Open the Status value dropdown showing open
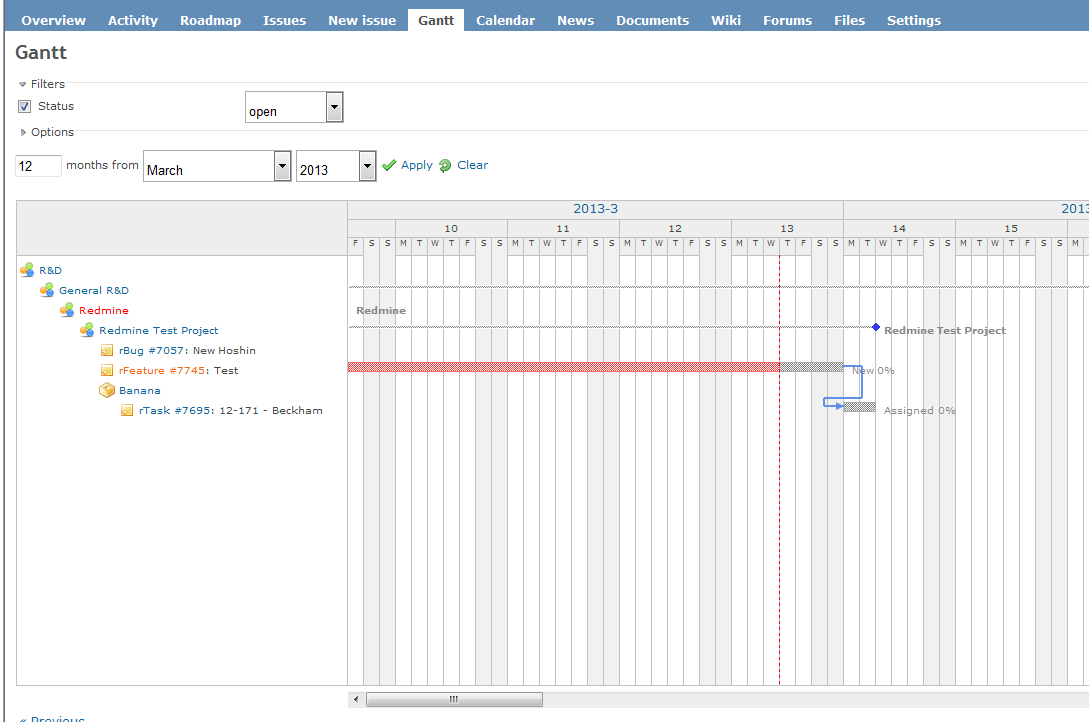This screenshot has width=1089, height=722. click(x=294, y=108)
